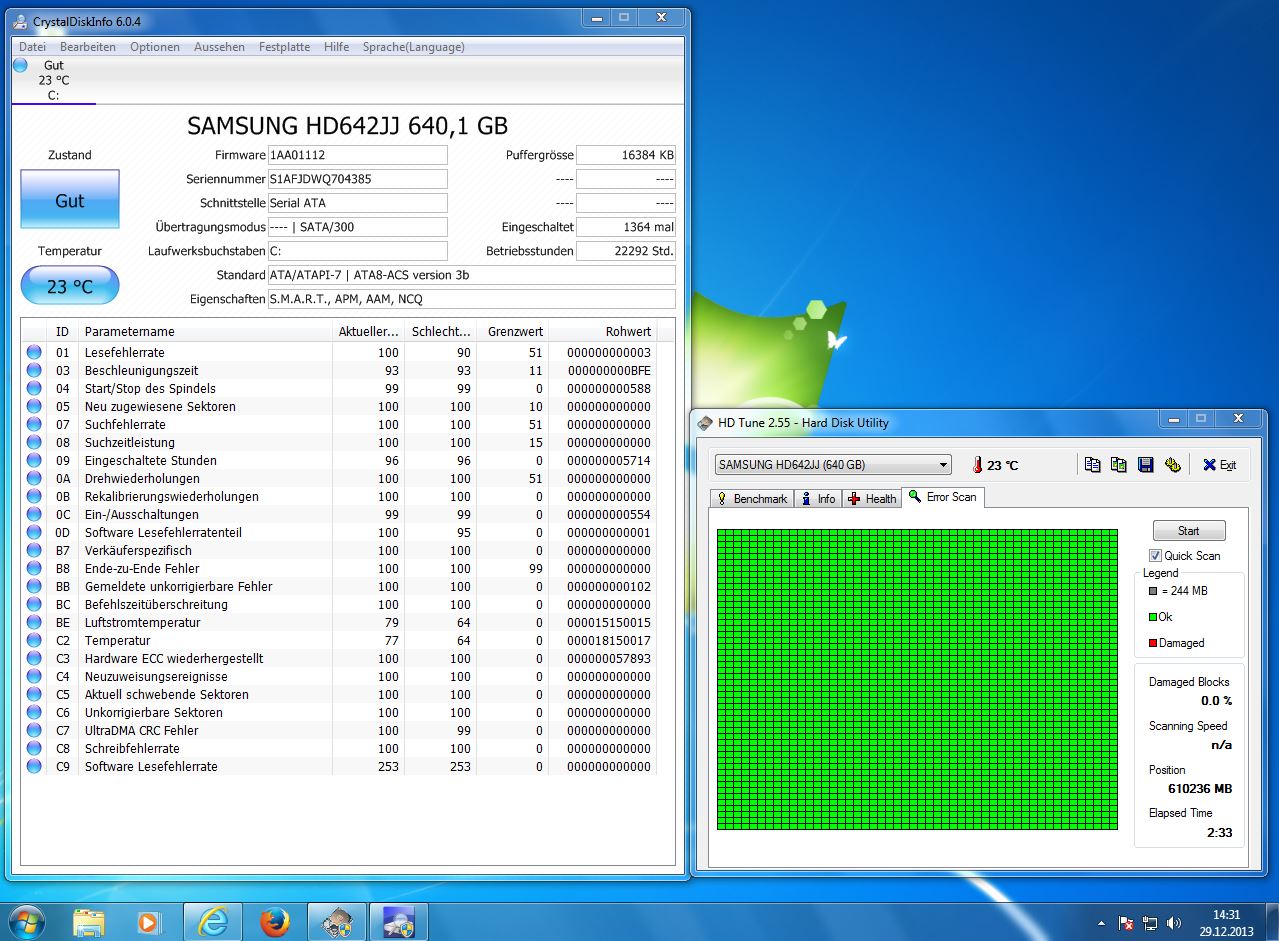Viewport: 1279px width, 941px height.
Task: Click the status orb for UltraDMA CRC Fehler
Action: coord(35,730)
